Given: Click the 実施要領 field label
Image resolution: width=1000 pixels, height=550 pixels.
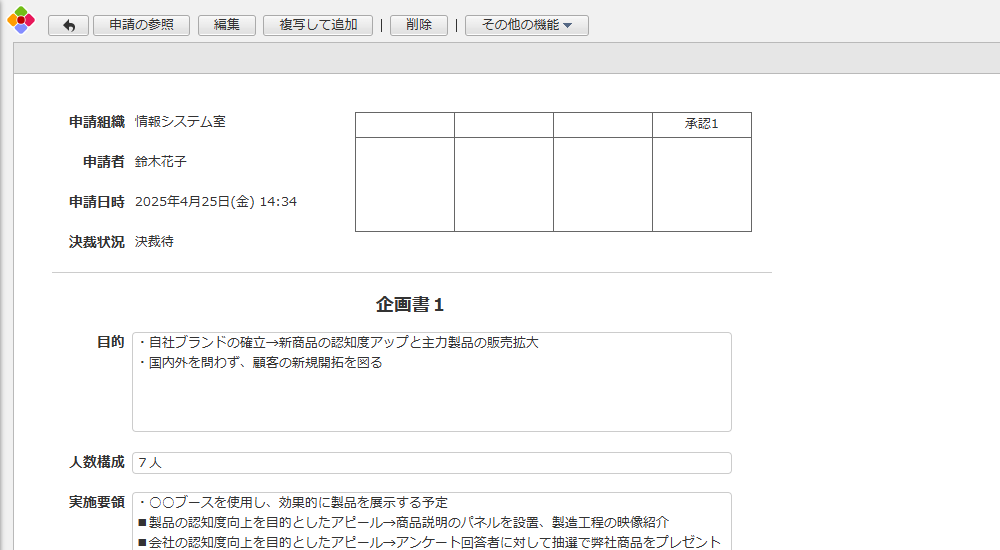Looking at the screenshot, I should [97, 502].
